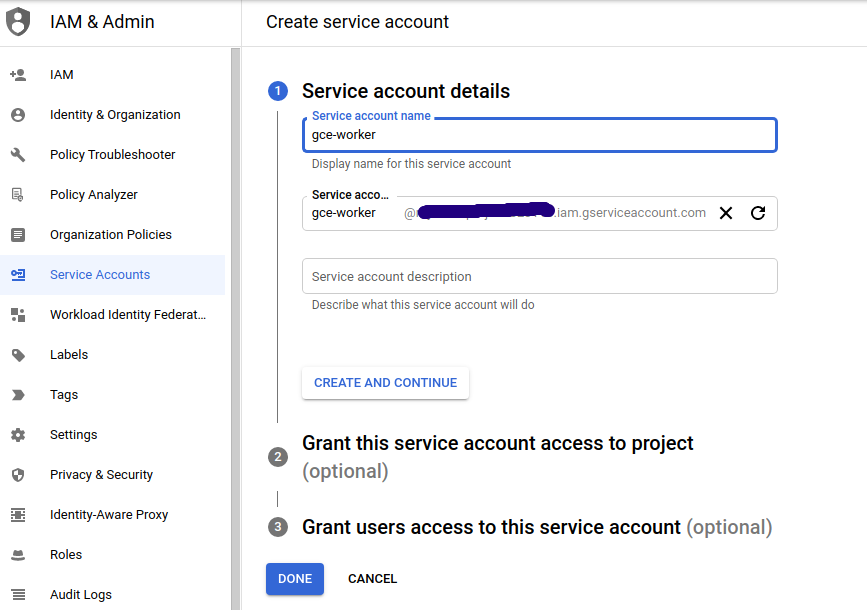Select step 1 Service account details heading
Screen dimensions: 867x610
[x=406, y=91]
